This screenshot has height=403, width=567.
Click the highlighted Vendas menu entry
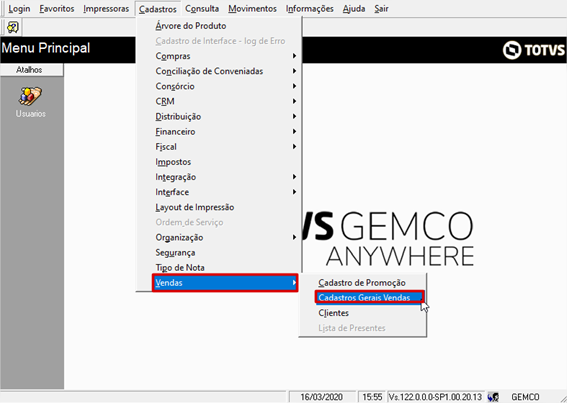point(225,283)
